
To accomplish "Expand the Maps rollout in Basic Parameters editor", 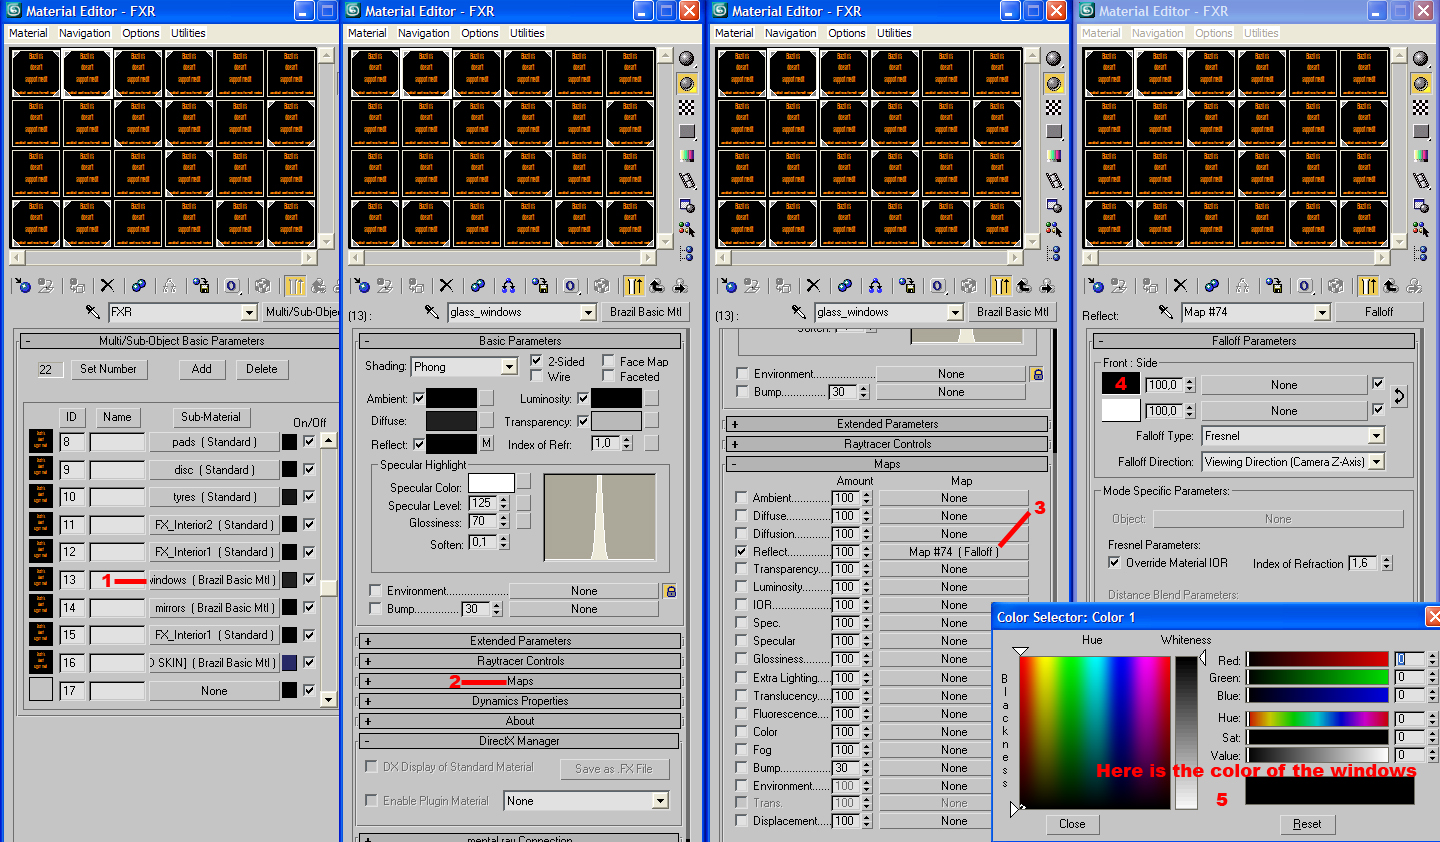I will click(x=519, y=681).
